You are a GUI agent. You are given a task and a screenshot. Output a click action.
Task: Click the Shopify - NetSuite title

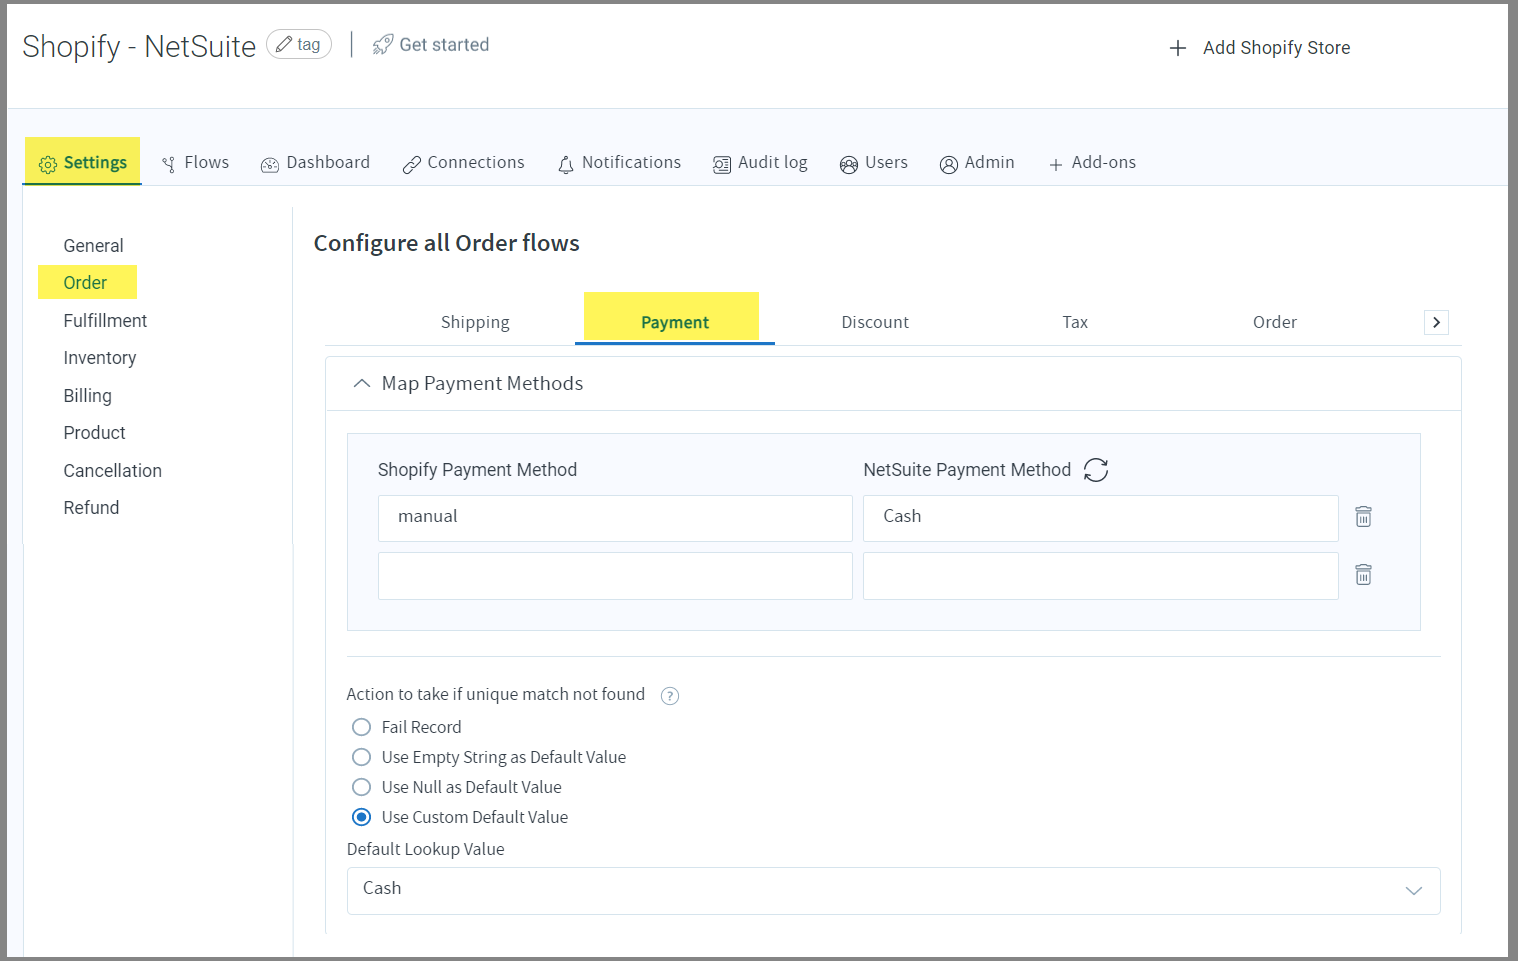[139, 47]
